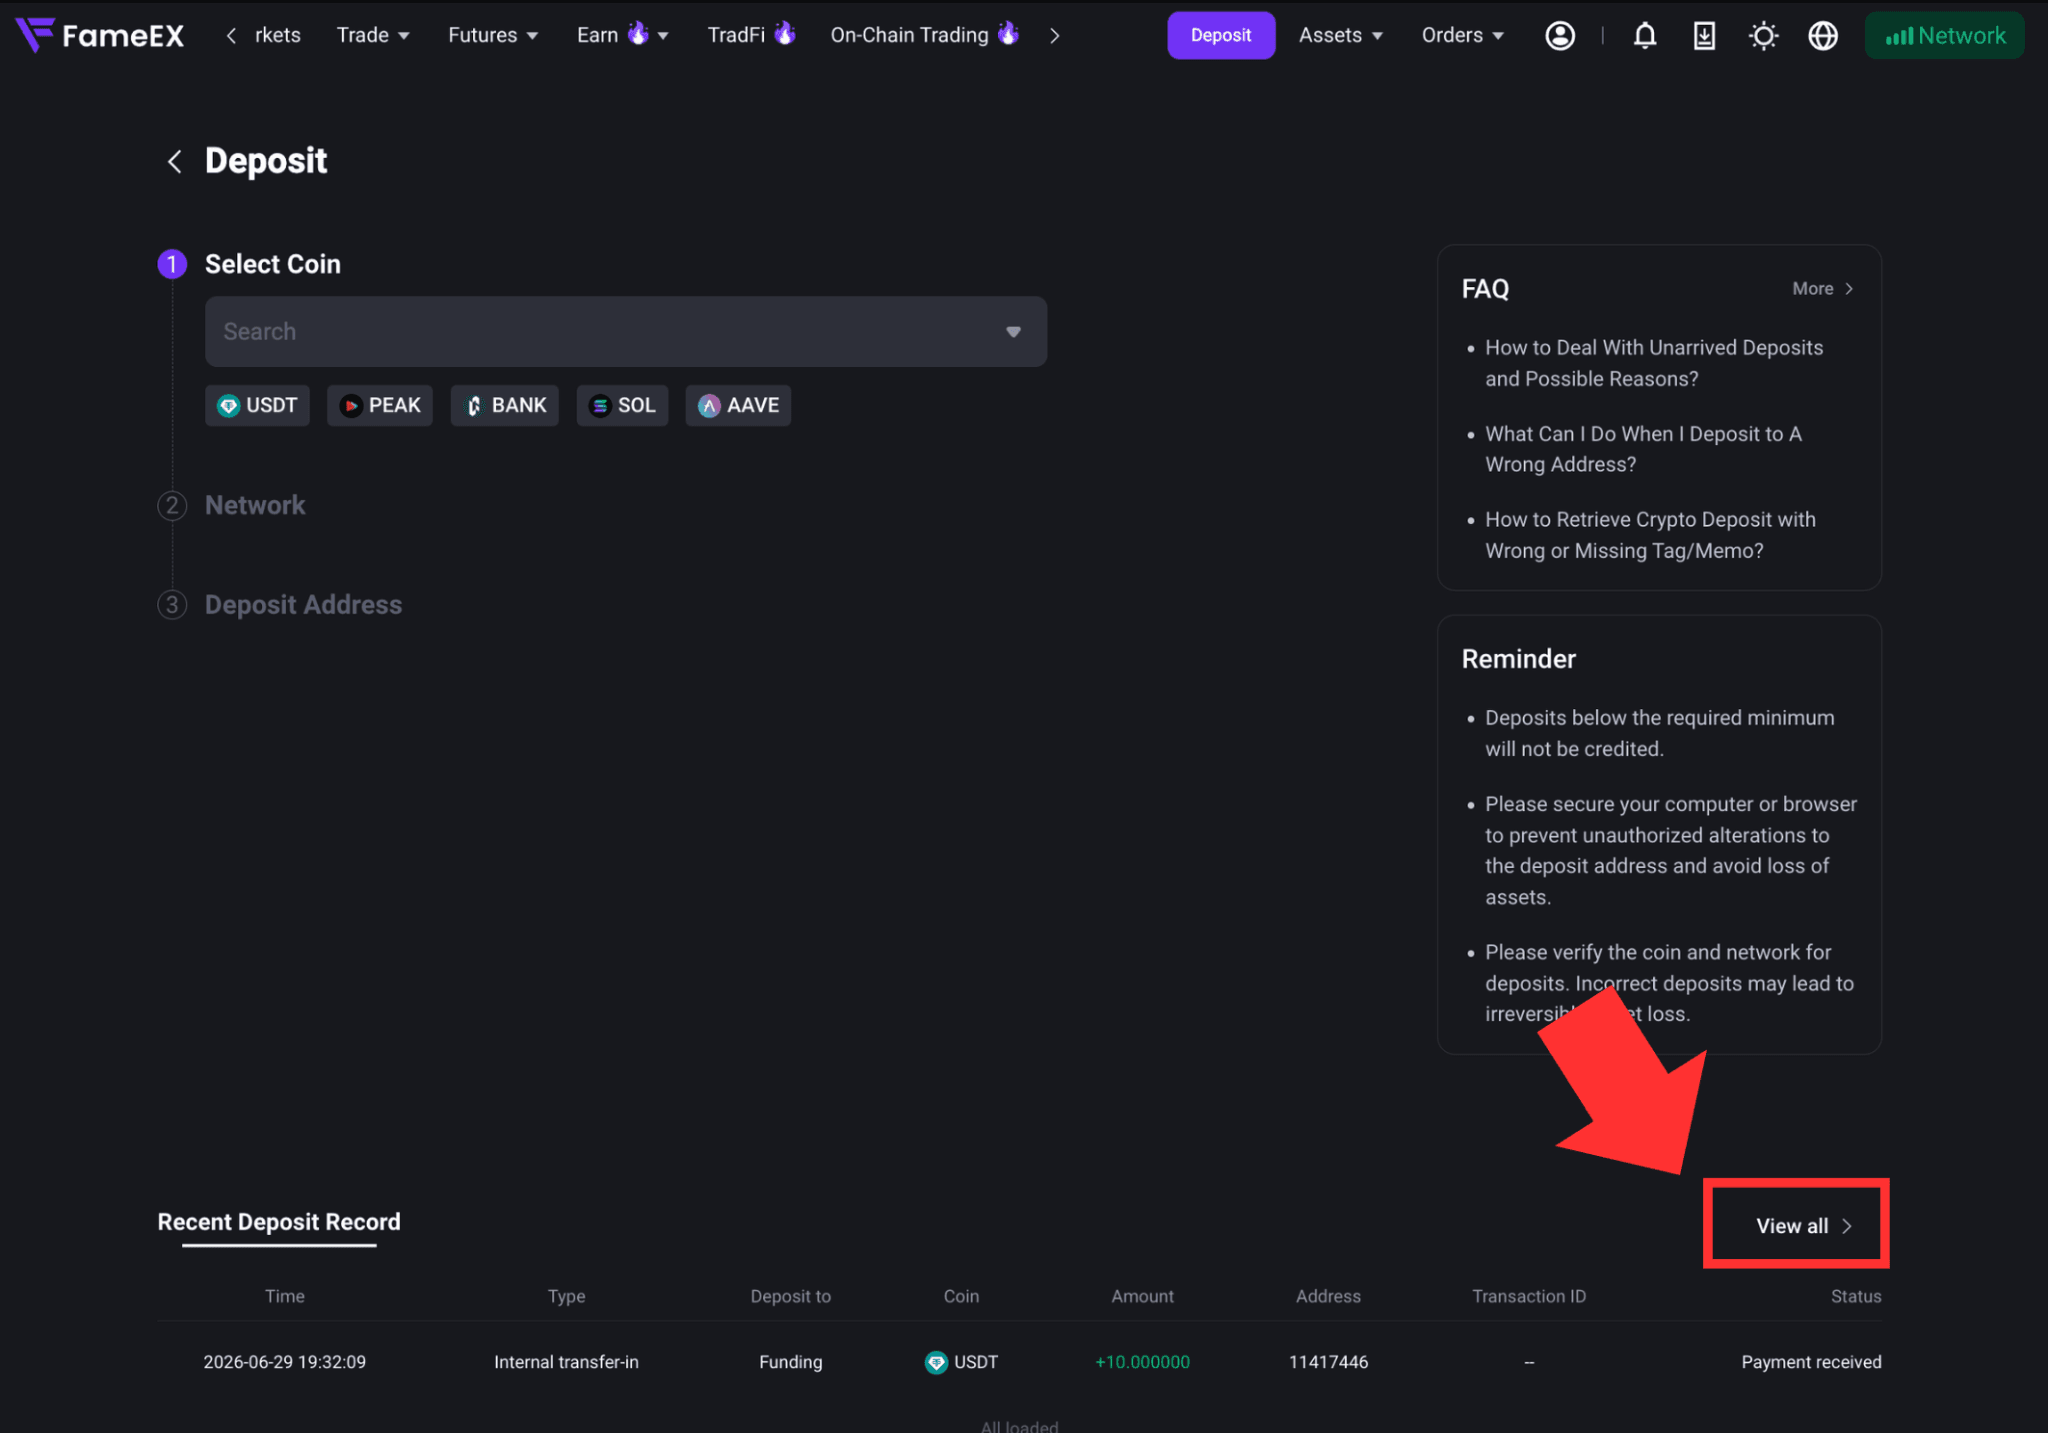Open the coin Search dropdown arrow
The height and width of the screenshot is (1433, 2048).
(1013, 332)
